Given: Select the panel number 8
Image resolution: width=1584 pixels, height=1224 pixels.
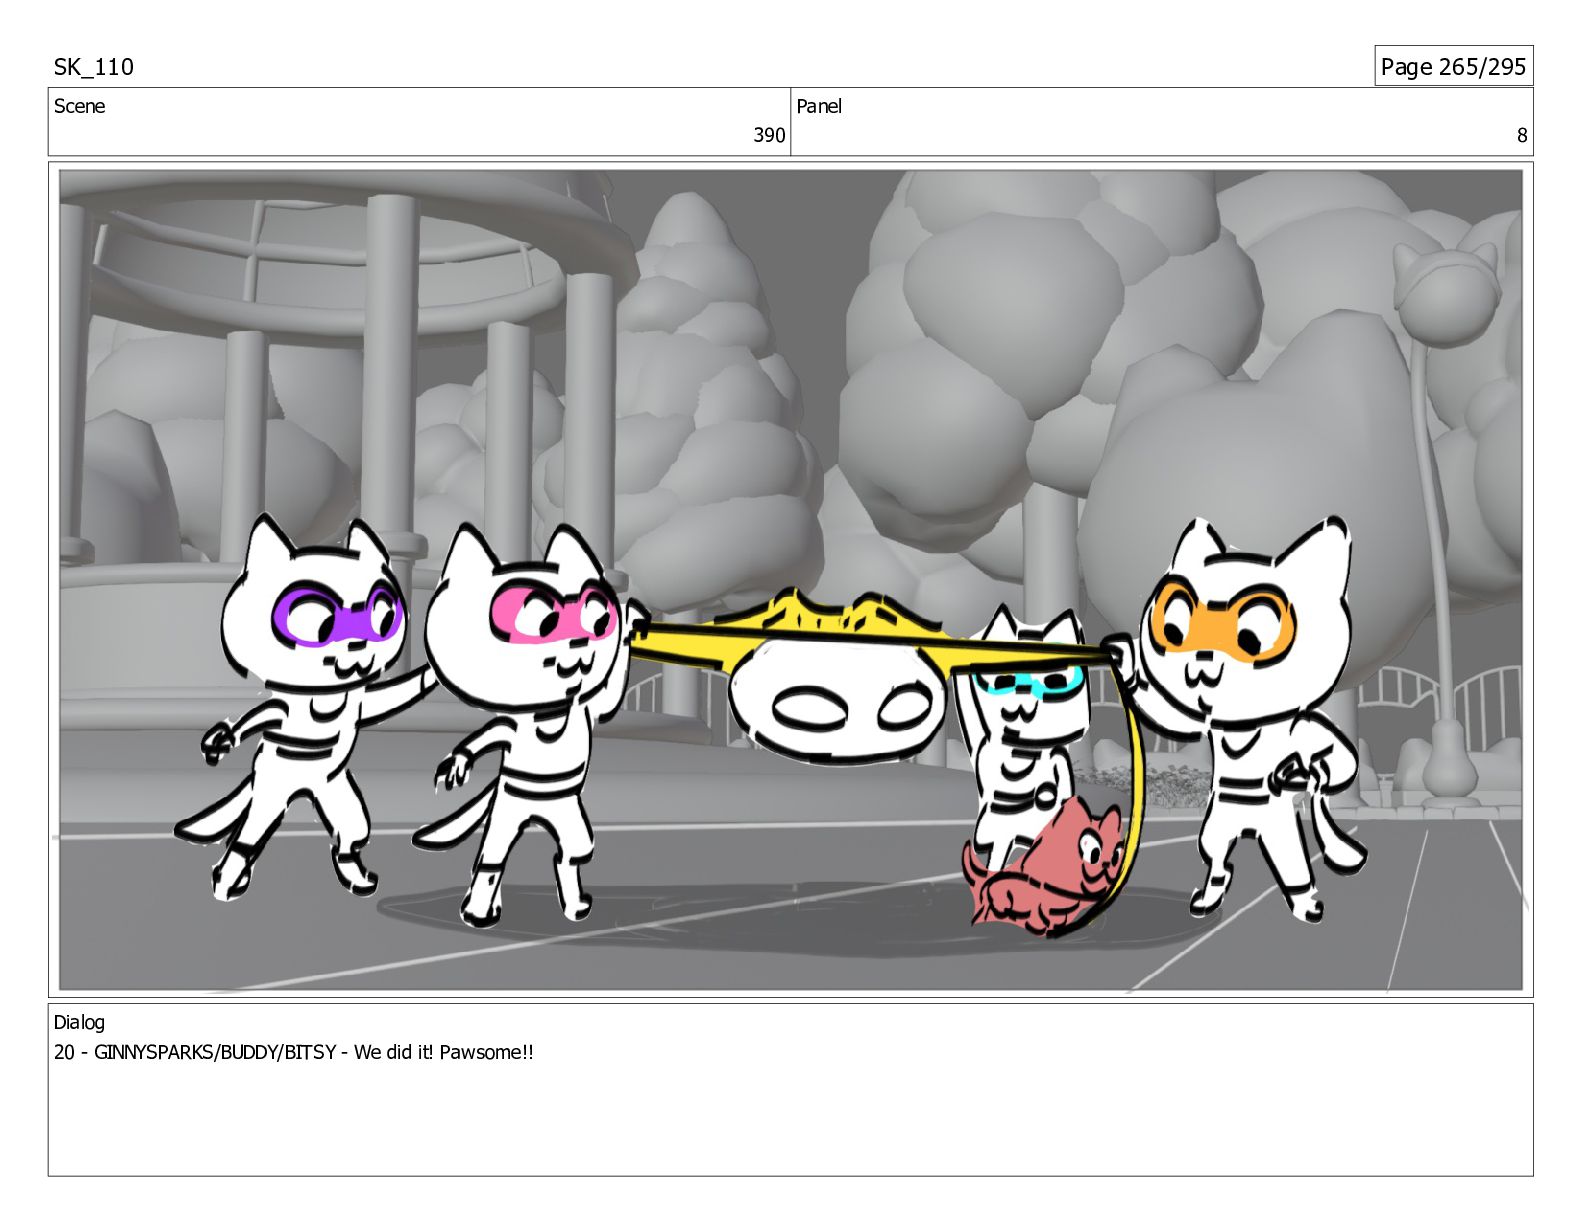Looking at the screenshot, I should [x=1522, y=135].
